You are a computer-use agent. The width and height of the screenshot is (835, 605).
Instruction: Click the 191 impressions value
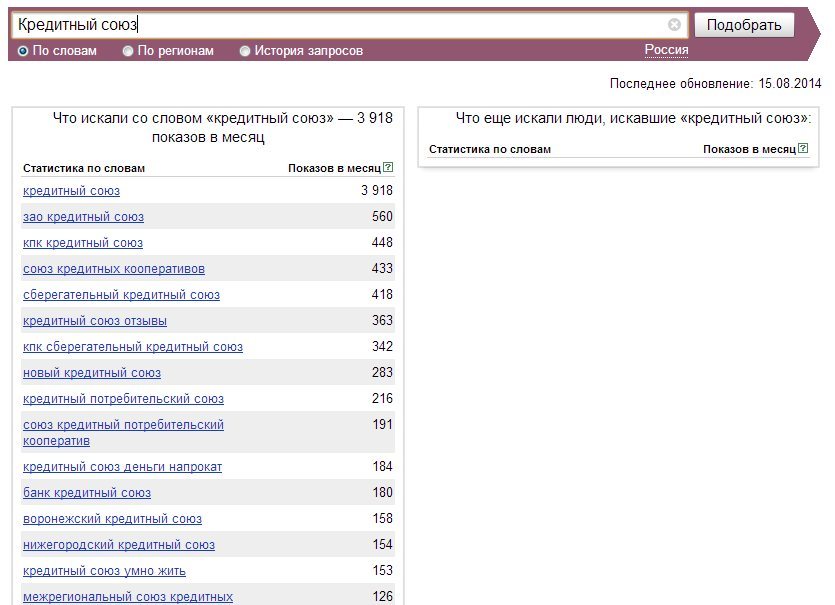(382, 426)
